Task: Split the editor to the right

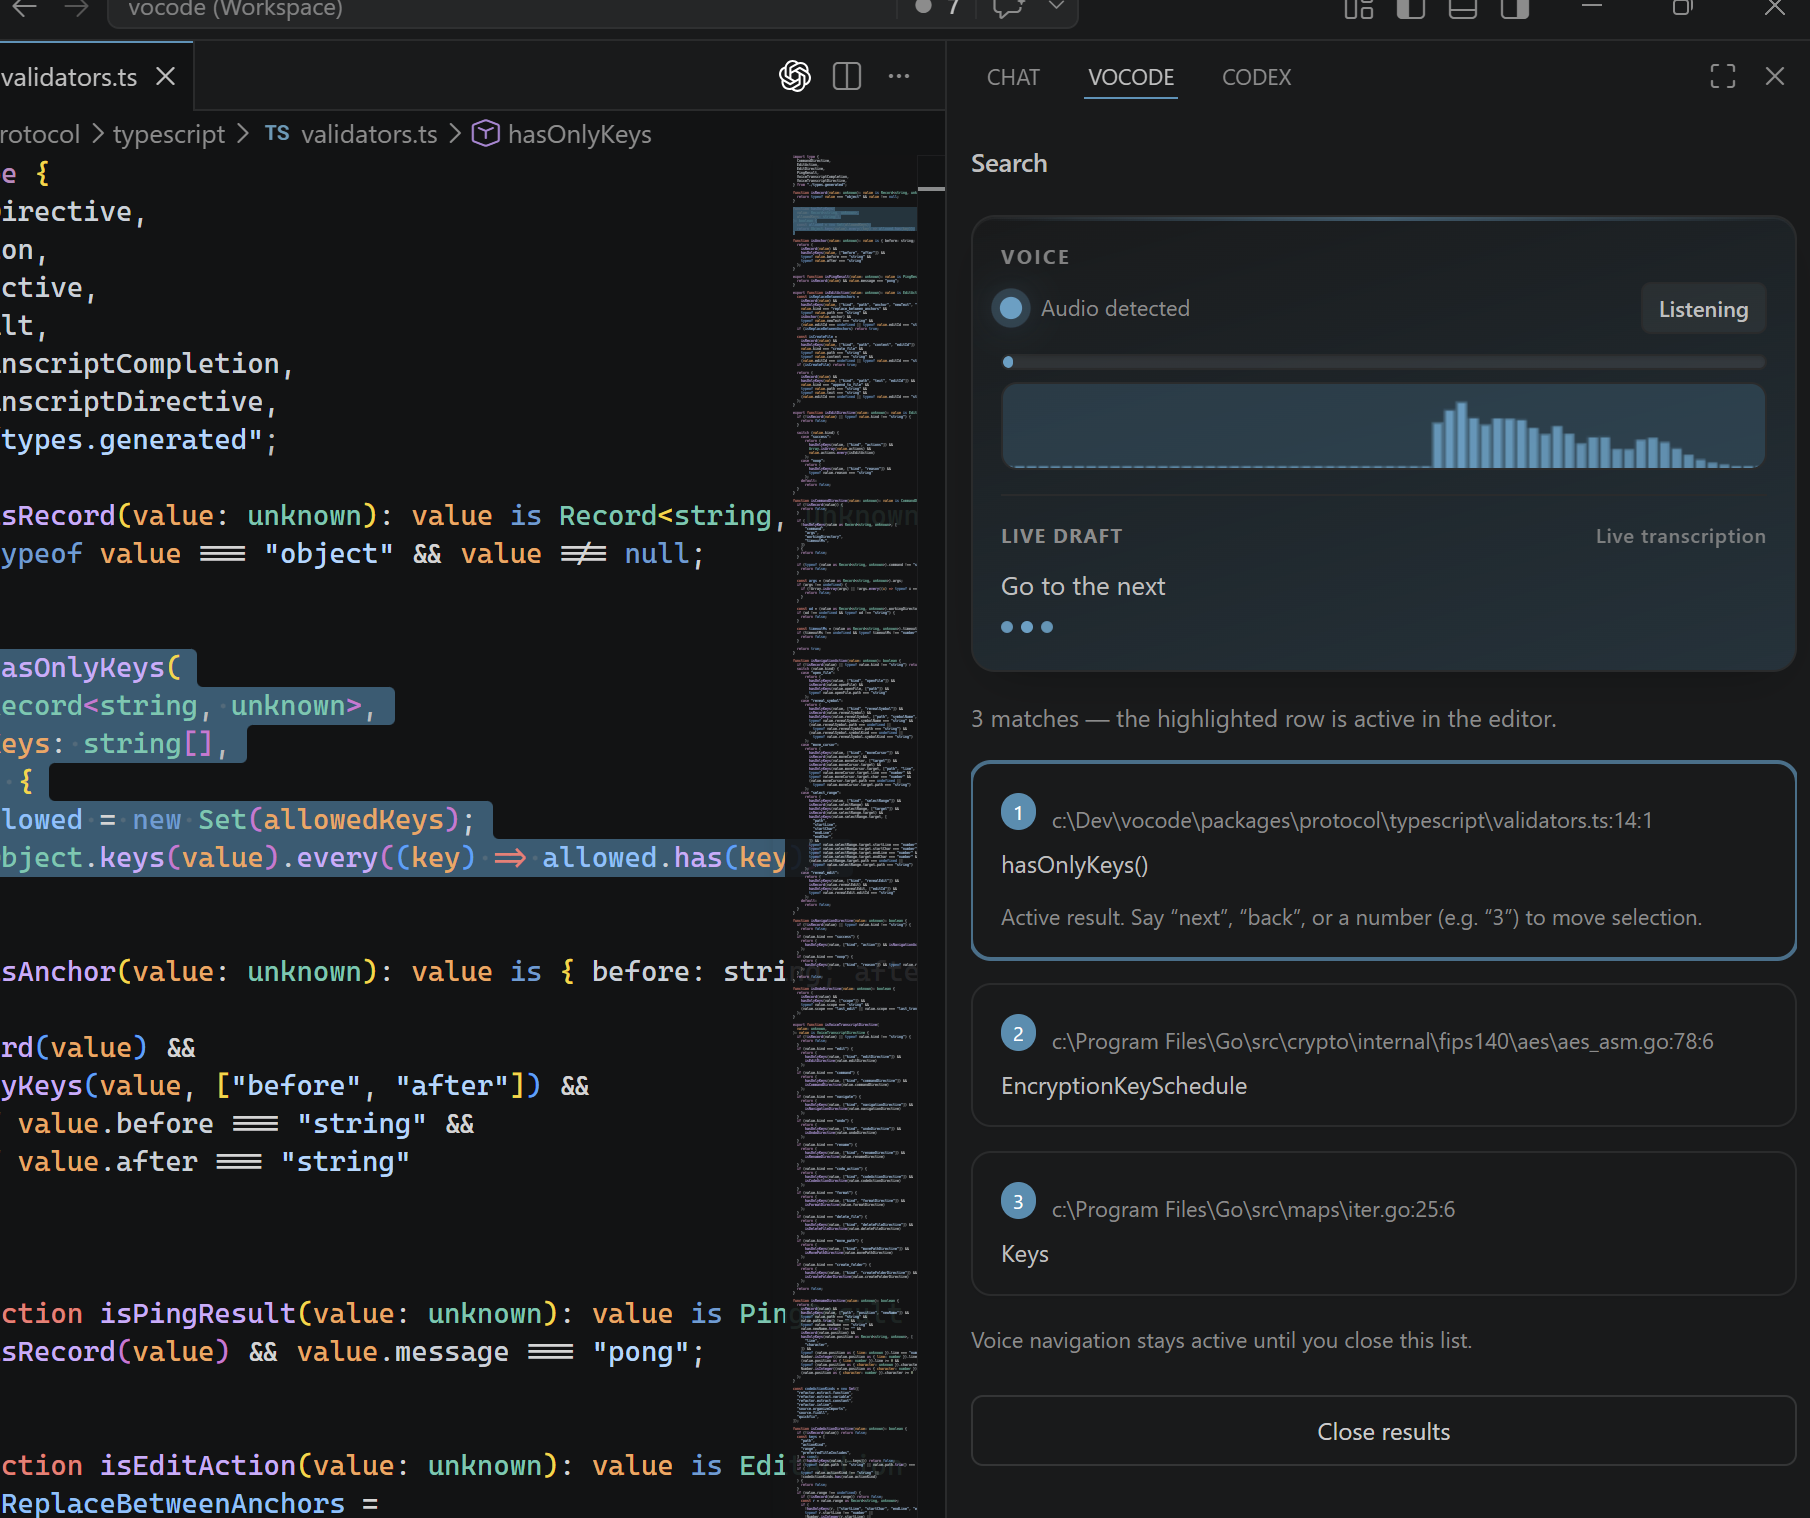Action: [x=847, y=76]
